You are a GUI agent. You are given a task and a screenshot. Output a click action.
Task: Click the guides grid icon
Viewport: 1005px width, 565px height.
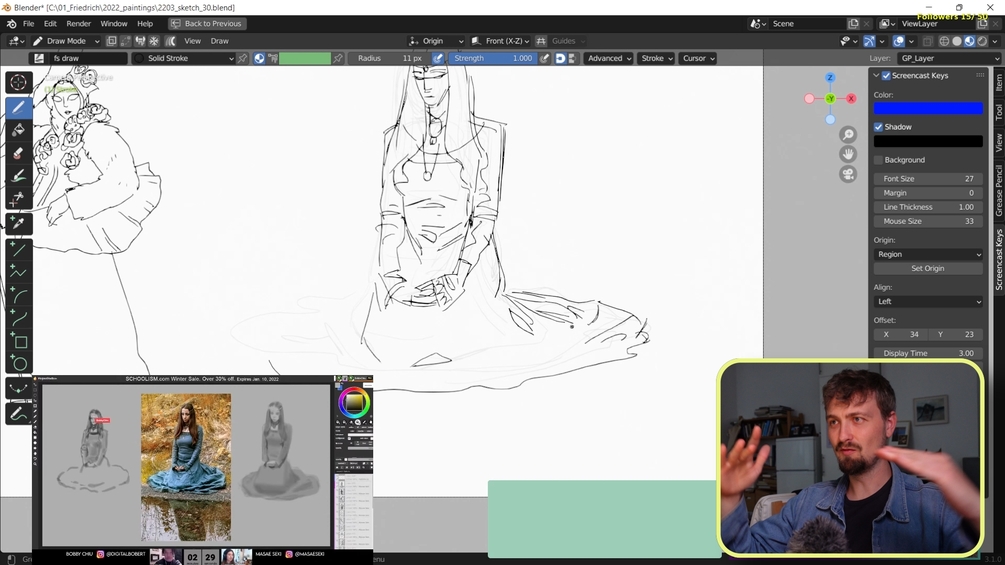[541, 41]
